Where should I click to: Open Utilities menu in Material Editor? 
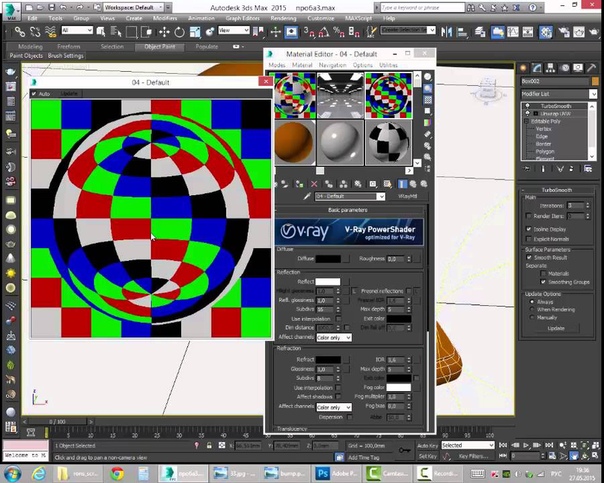390,65
